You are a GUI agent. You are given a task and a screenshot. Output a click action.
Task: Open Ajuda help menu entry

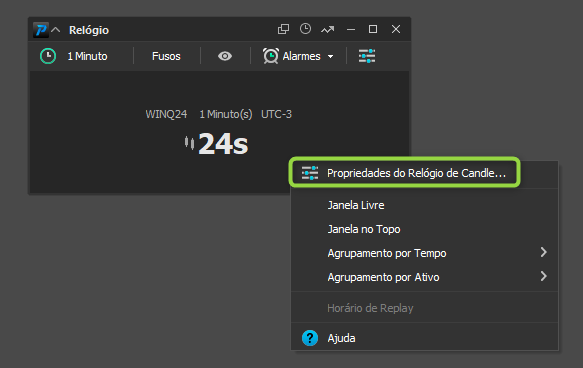pyautogui.click(x=424, y=338)
